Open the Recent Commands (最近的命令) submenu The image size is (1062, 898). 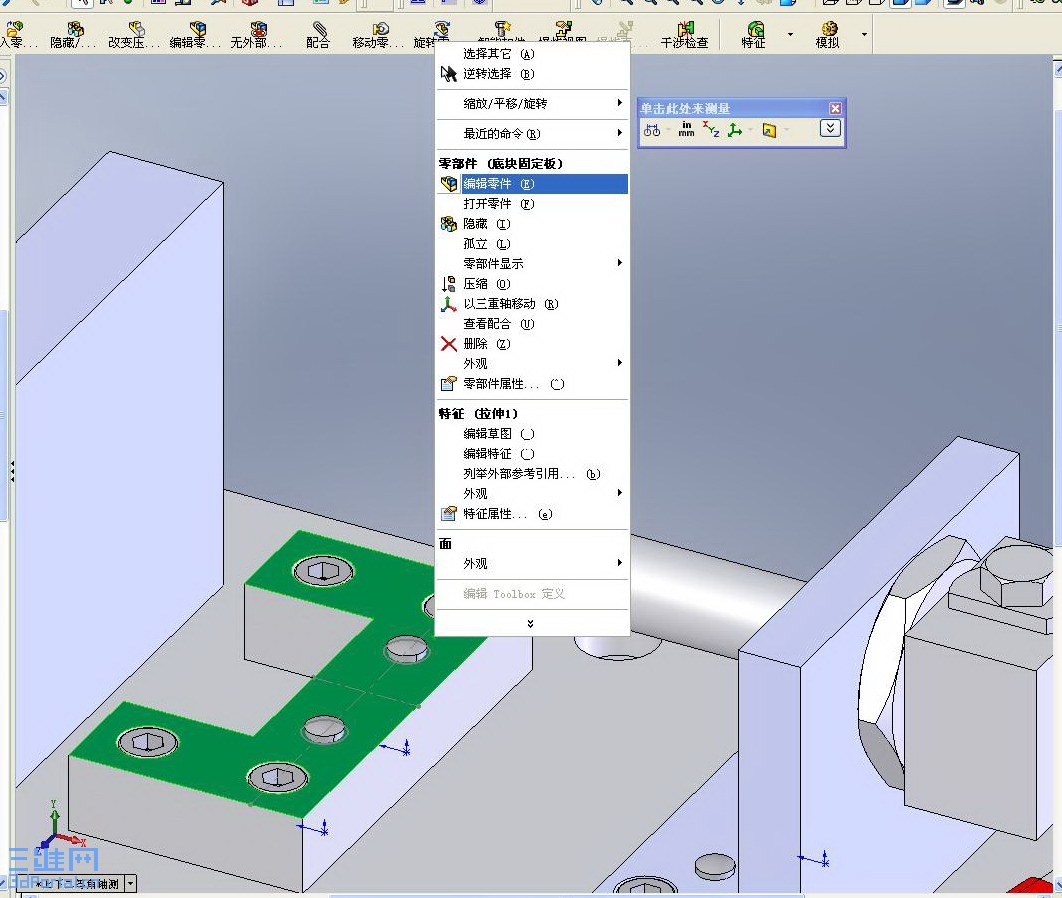[532, 133]
